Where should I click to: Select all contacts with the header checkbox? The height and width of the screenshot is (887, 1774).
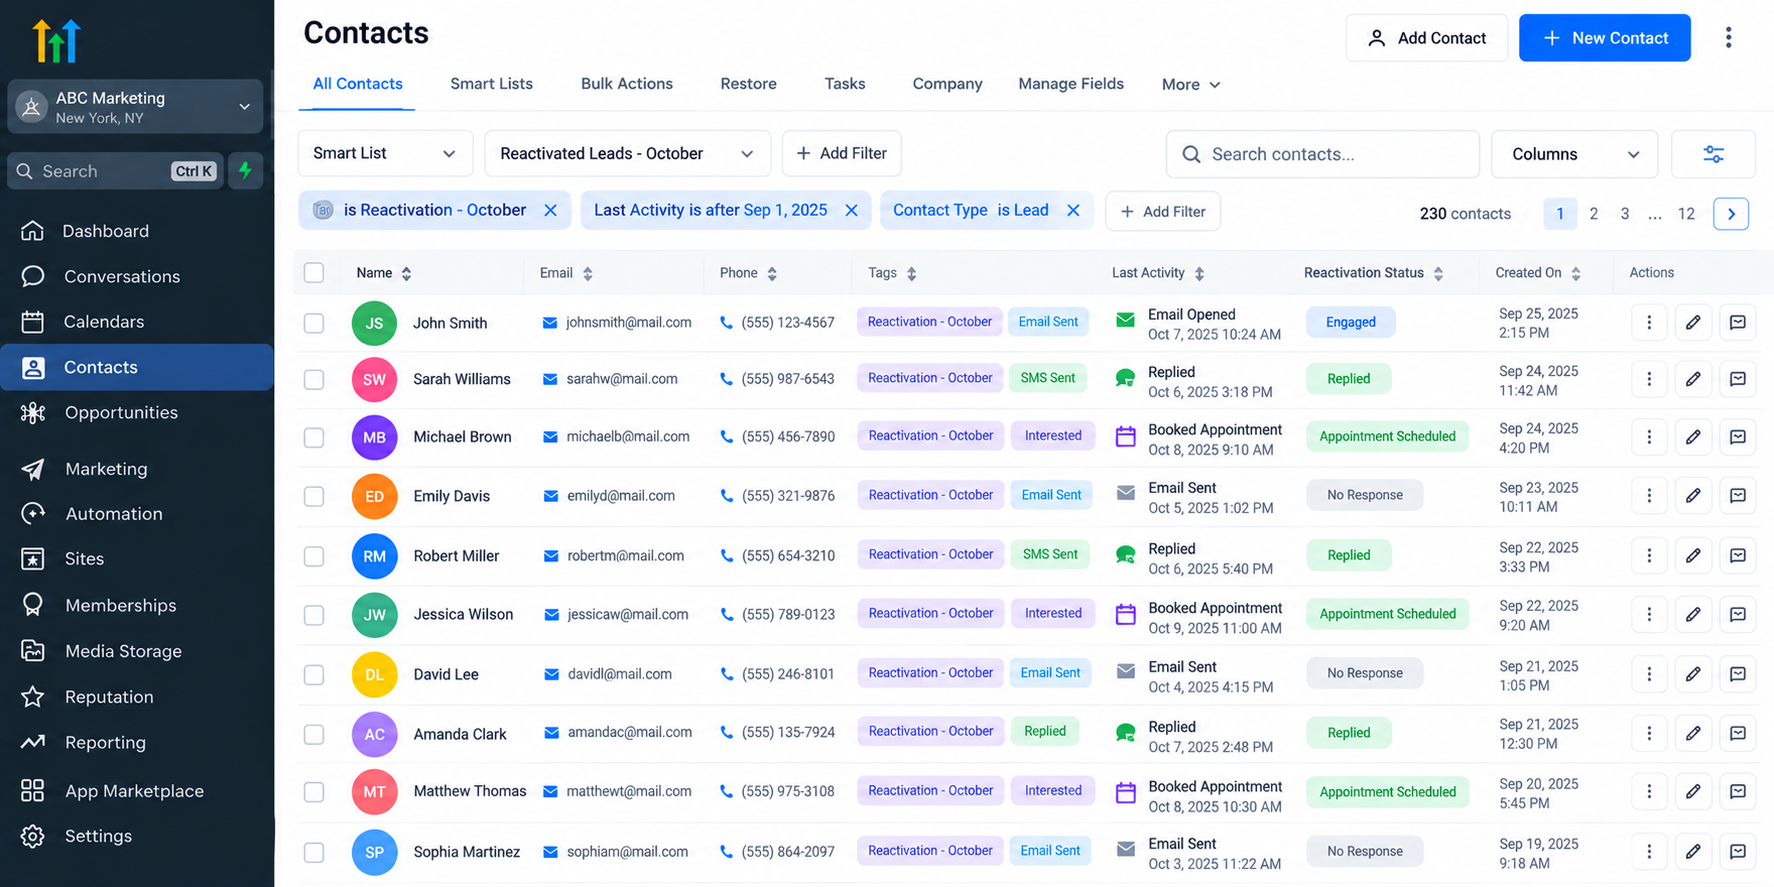(314, 273)
